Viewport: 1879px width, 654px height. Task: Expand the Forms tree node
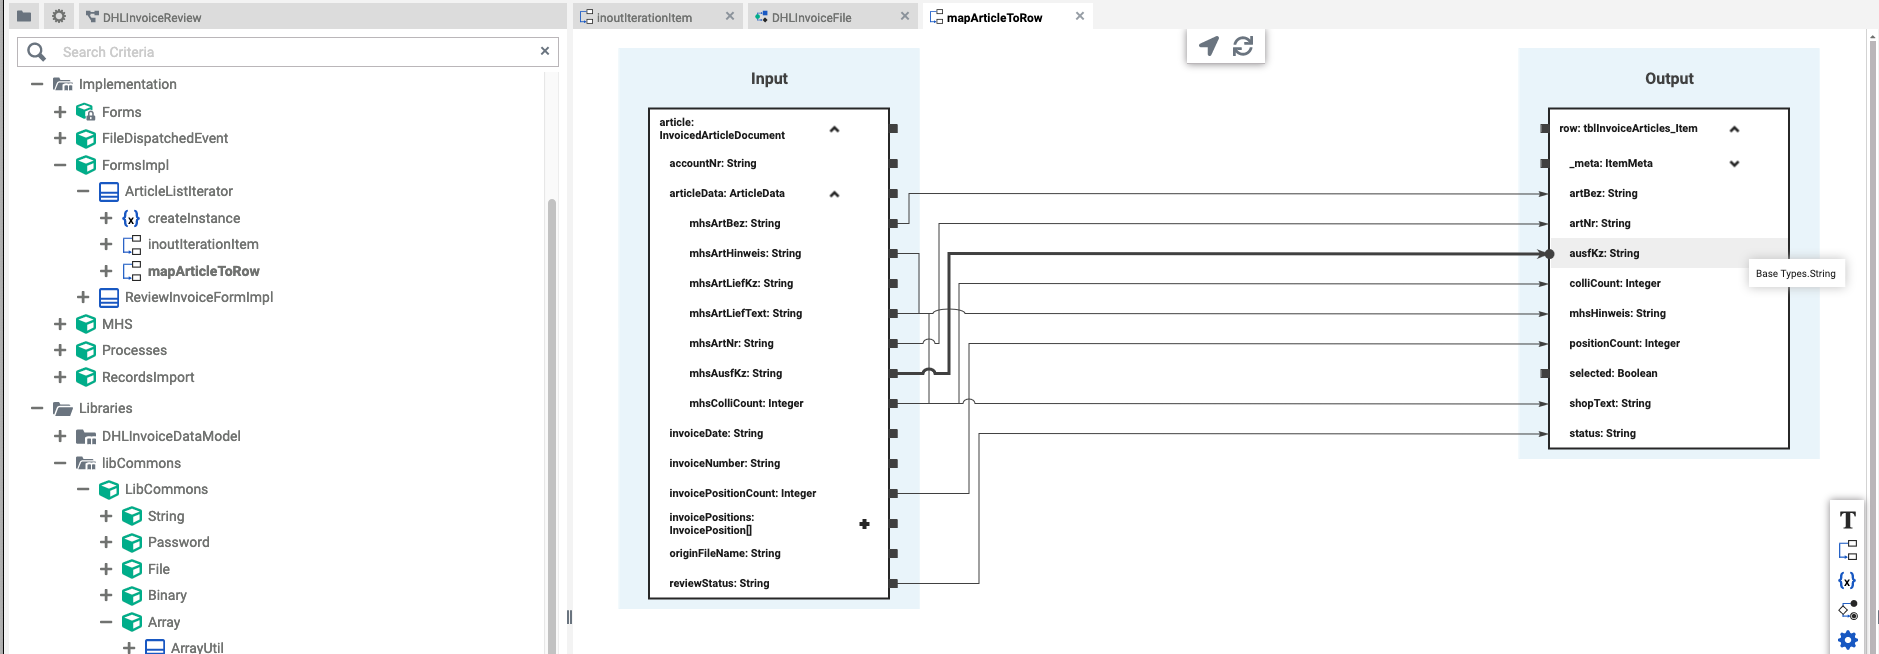coord(60,112)
